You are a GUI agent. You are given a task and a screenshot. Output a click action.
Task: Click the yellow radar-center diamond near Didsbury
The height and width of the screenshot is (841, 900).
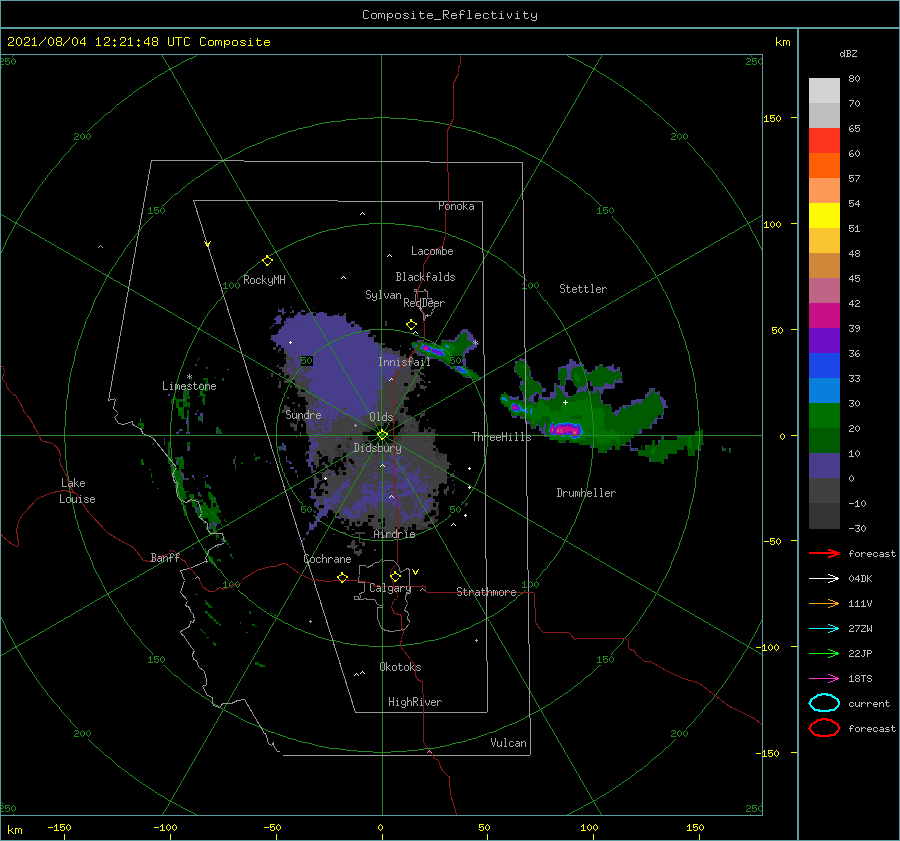[x=382, y=435]
